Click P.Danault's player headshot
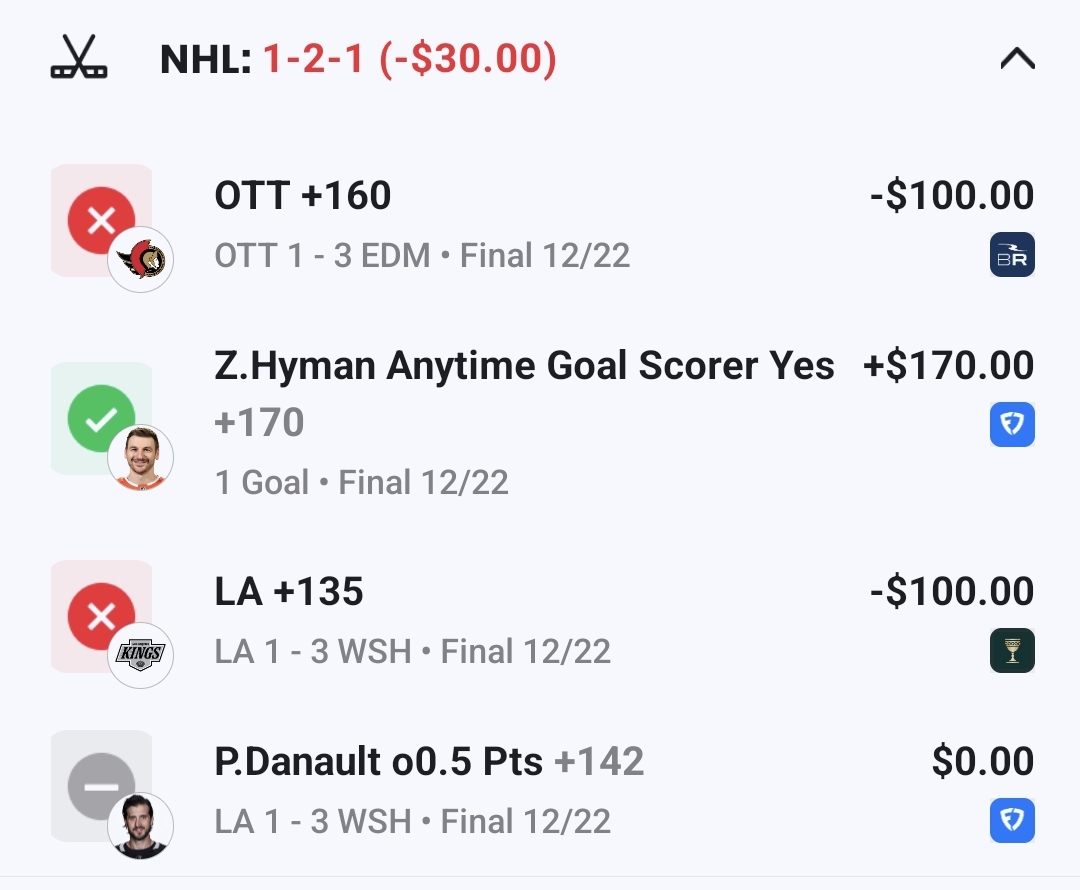This screenshot has height=890, width=1080. click(x=141, y=826)
